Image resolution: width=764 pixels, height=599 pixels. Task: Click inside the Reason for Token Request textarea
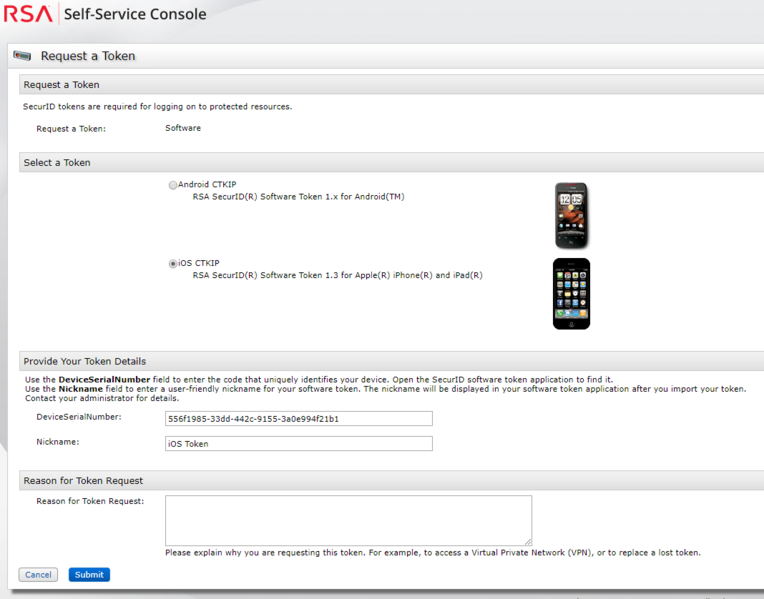[x=347, y=519]
